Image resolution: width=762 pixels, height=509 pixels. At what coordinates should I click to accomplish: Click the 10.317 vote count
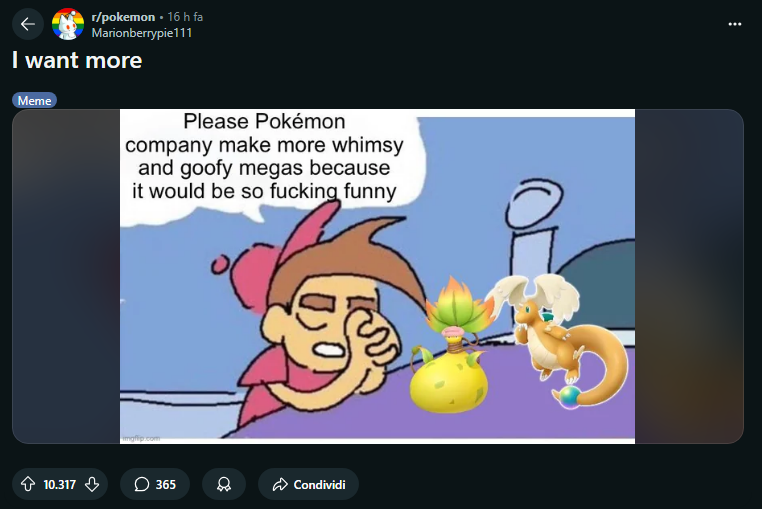click(x=60, y=485)
